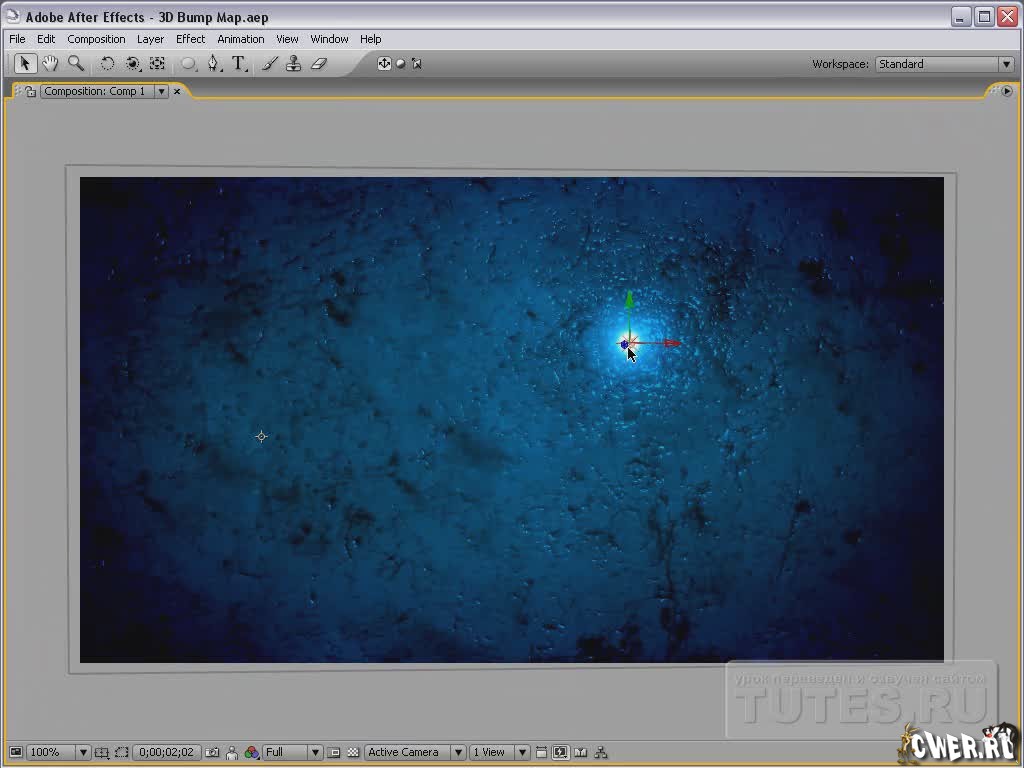Open the Active Camera view dropdown

click(415, 752)
